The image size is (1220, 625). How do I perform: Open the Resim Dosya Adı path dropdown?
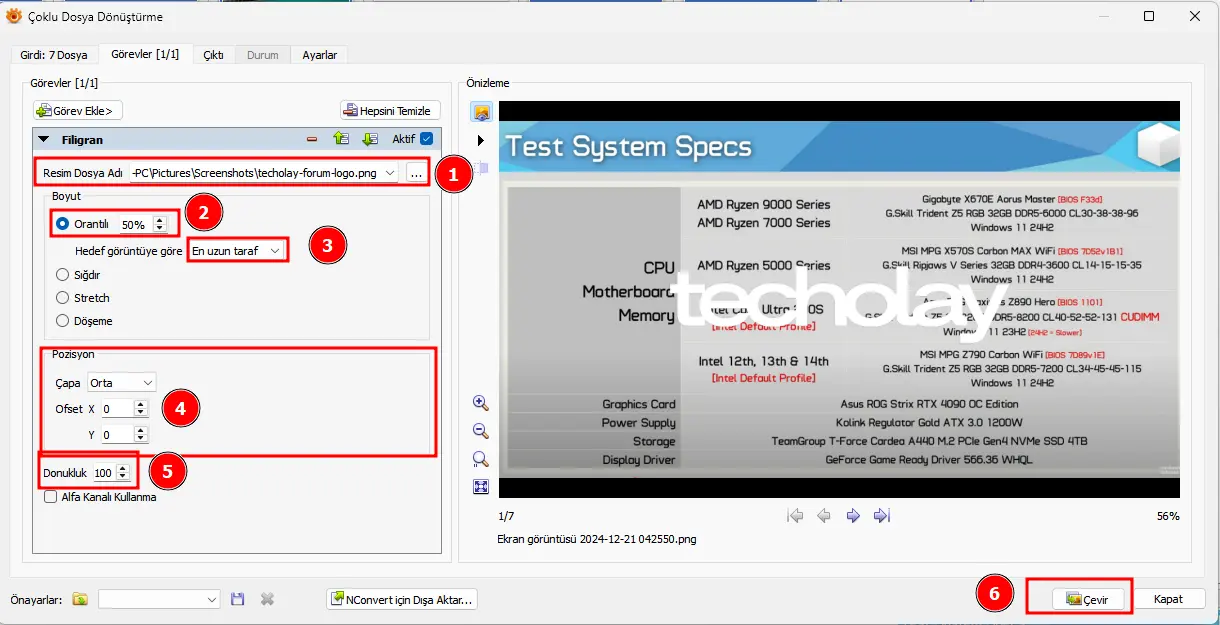pyautogui.click(x=389, y=173)
